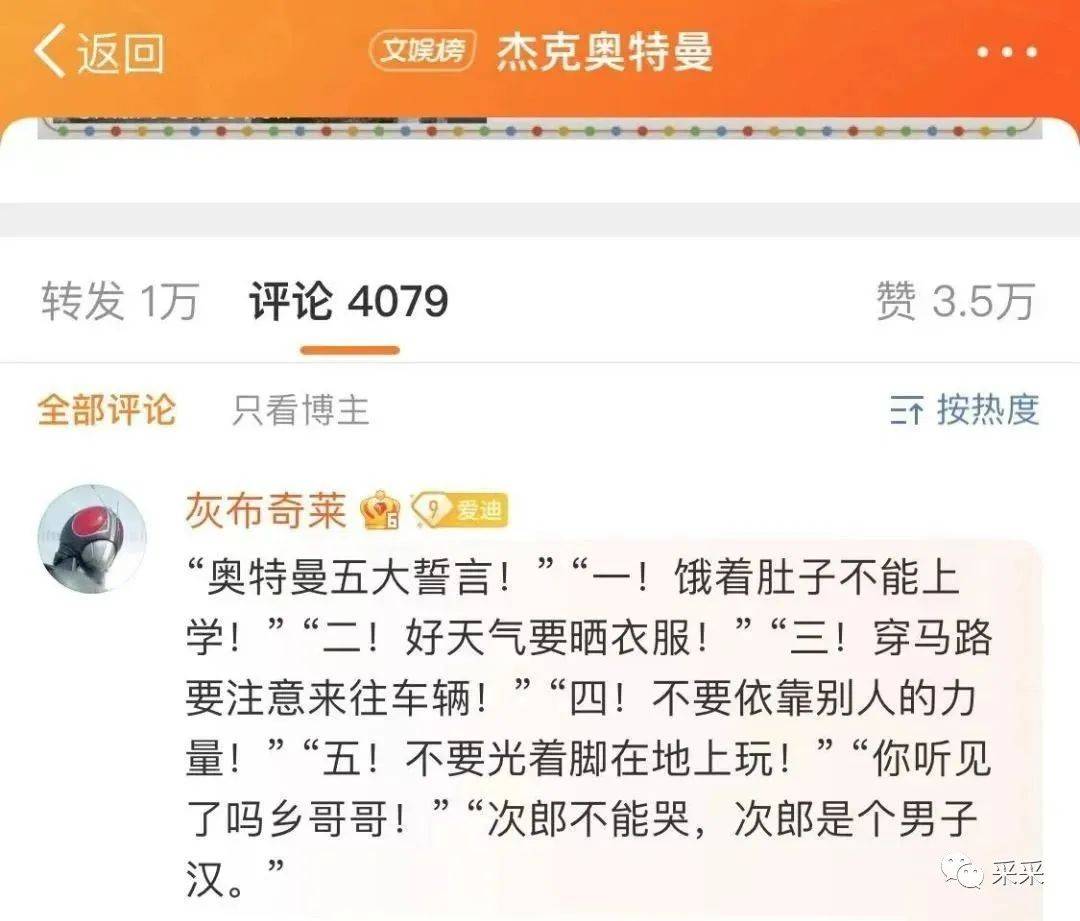Tap the 爱迪 fan level badge
The image size is (1080, 921).
pos(460,510)
